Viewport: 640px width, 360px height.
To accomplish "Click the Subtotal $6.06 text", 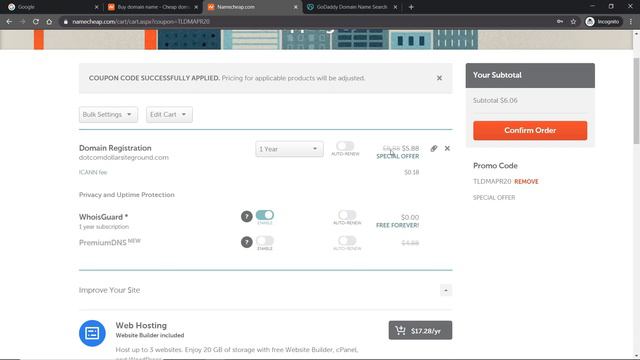I will pos(495,100).
